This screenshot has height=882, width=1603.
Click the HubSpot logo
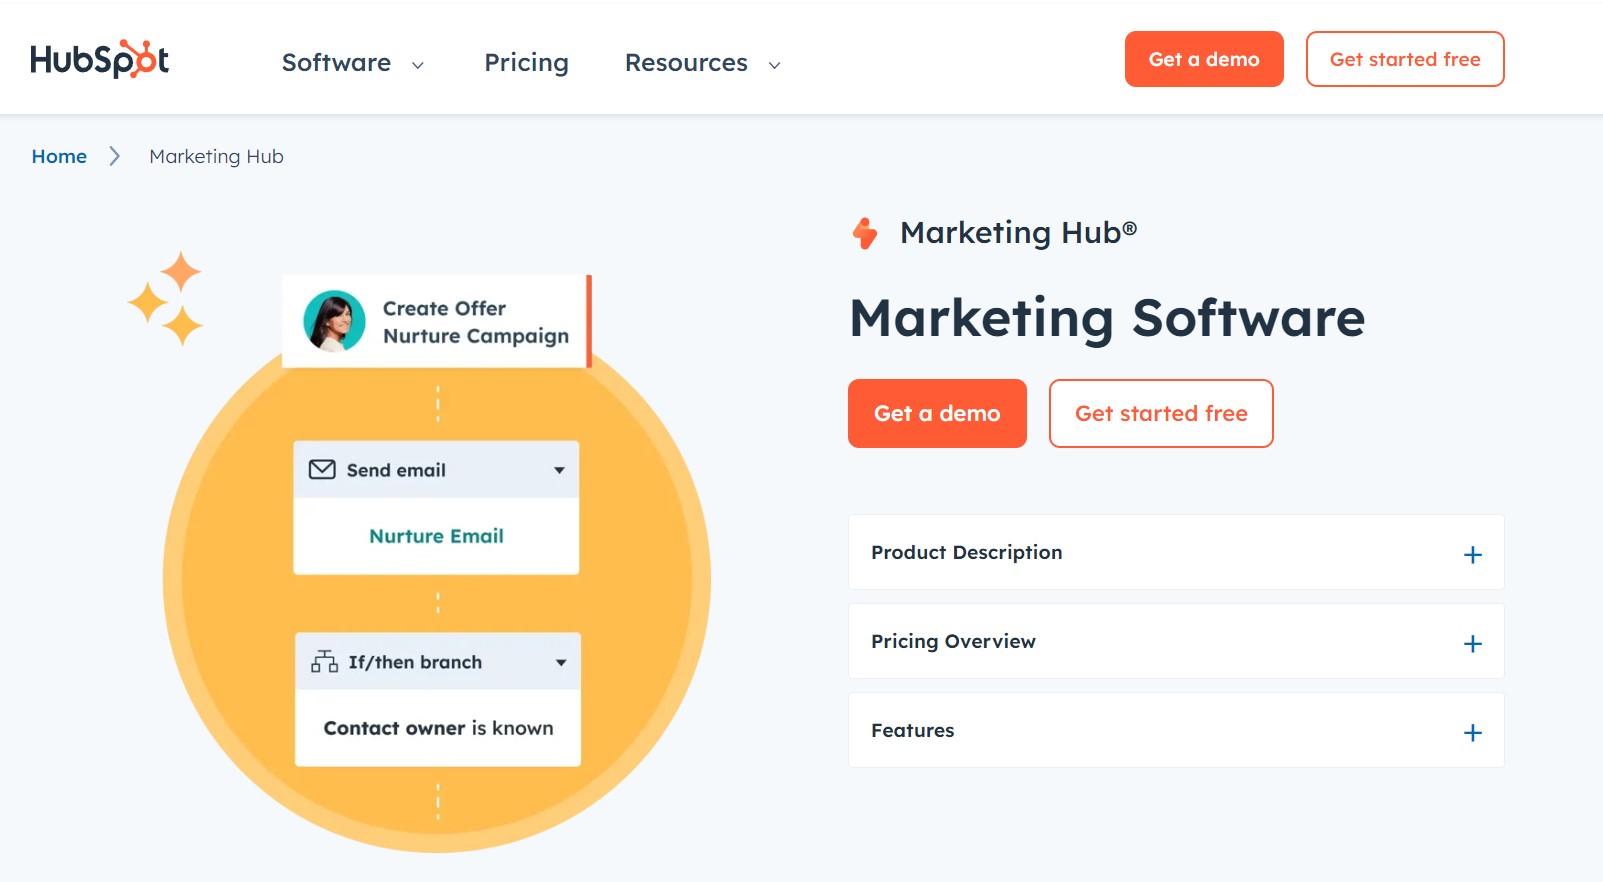coord(99,59)
